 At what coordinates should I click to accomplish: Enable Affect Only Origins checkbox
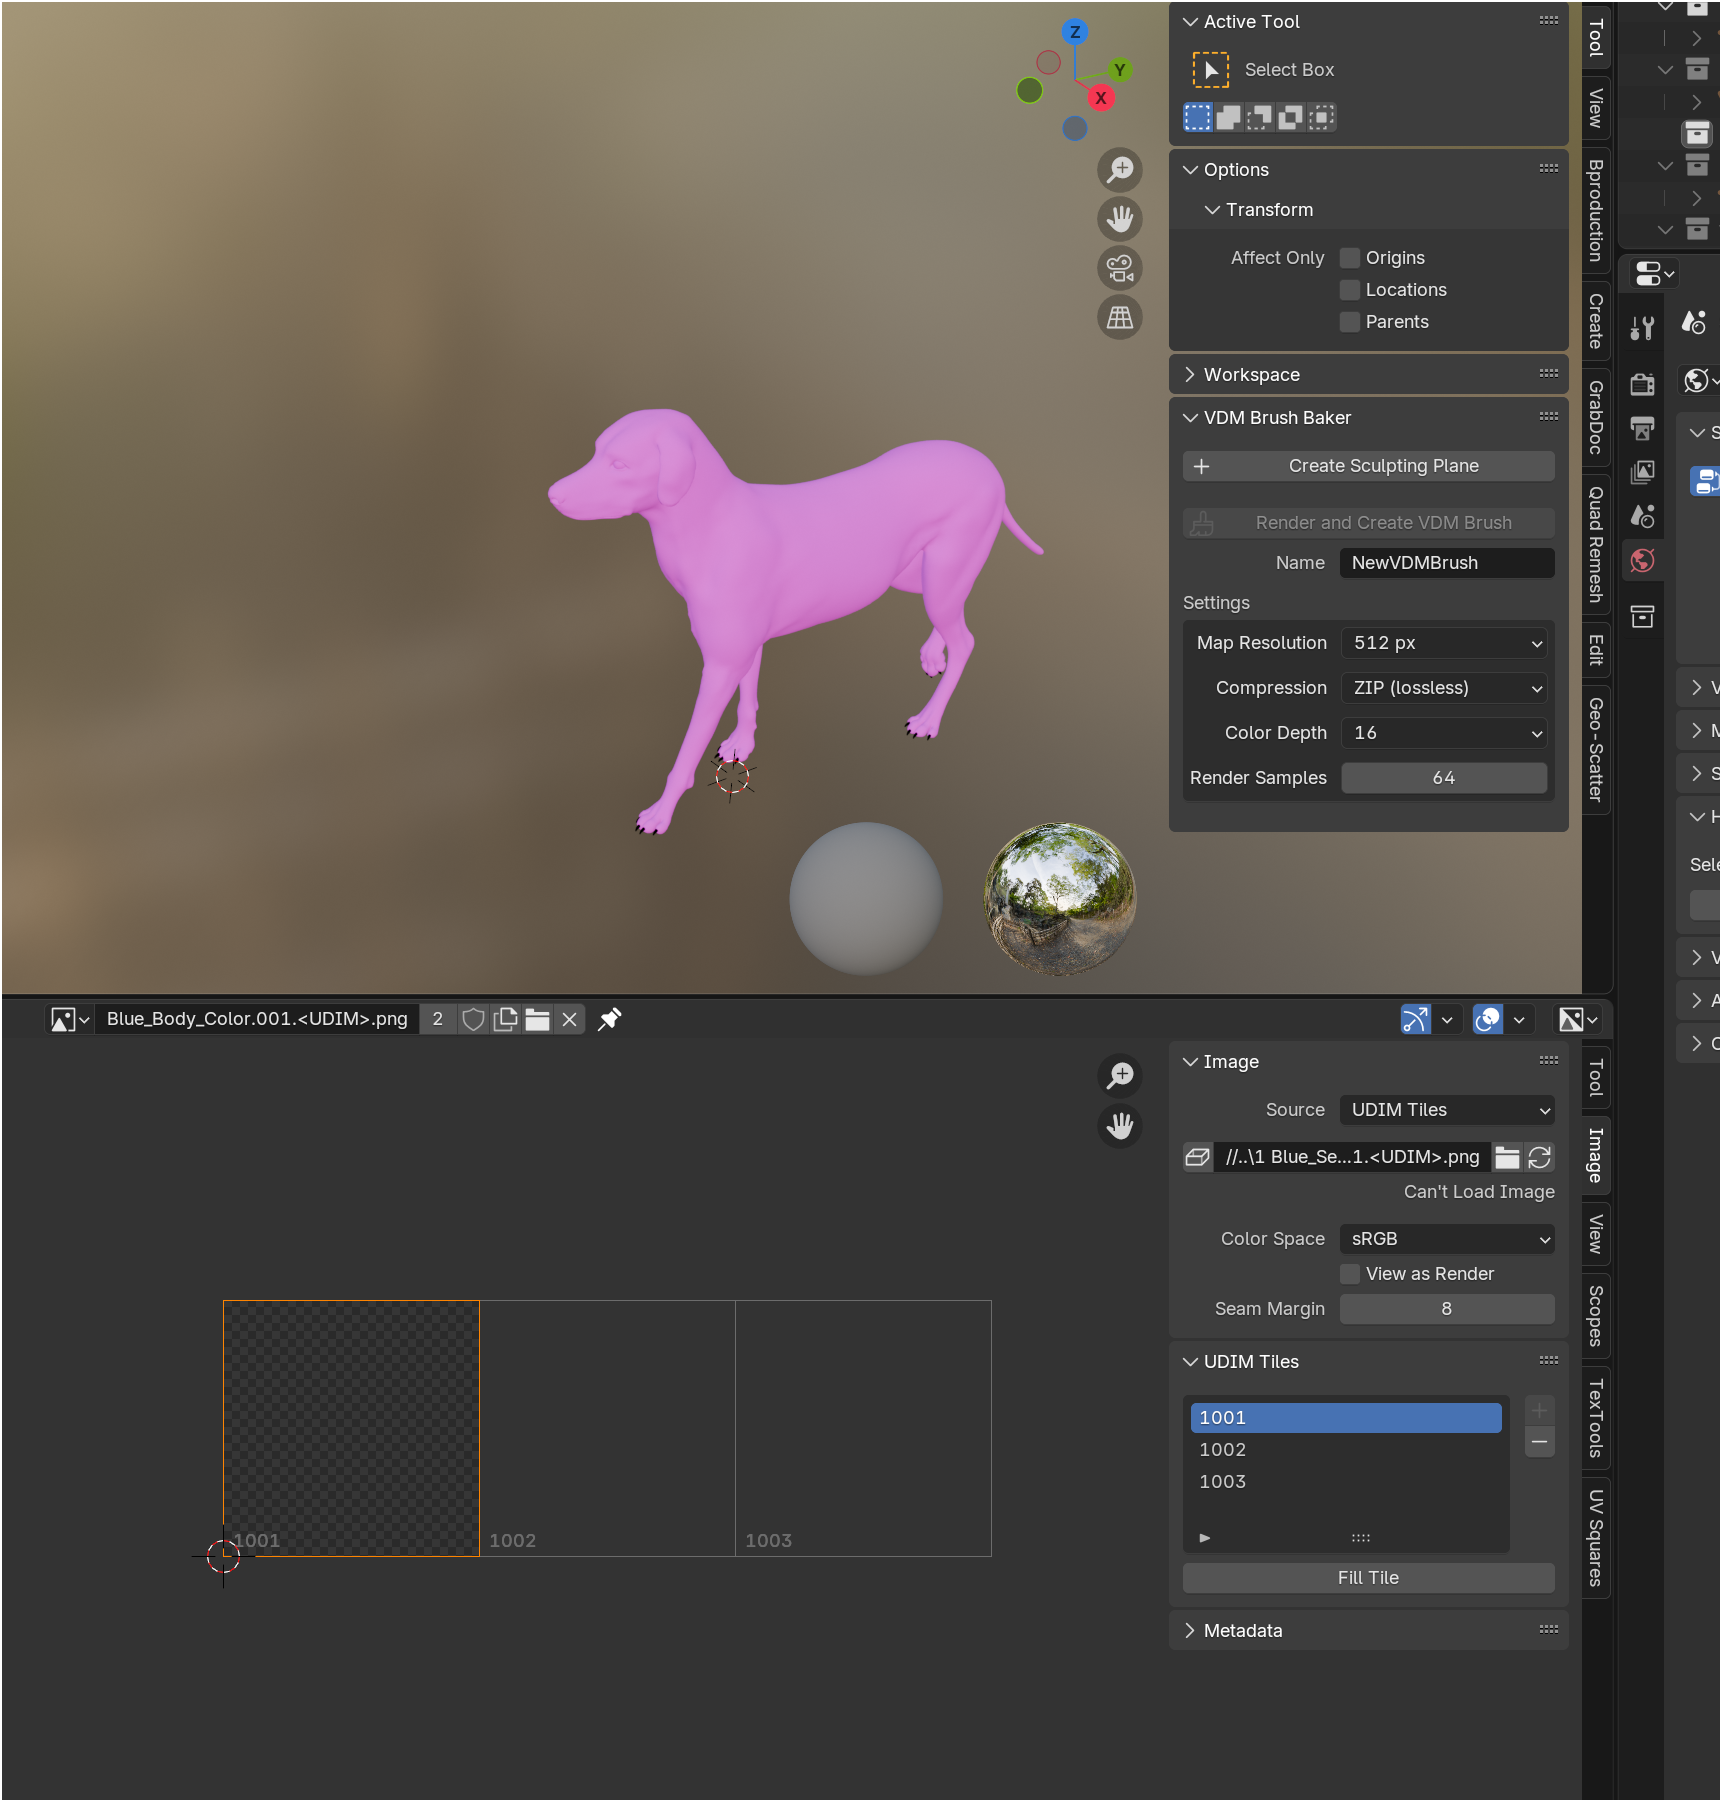coord(1350,258)
